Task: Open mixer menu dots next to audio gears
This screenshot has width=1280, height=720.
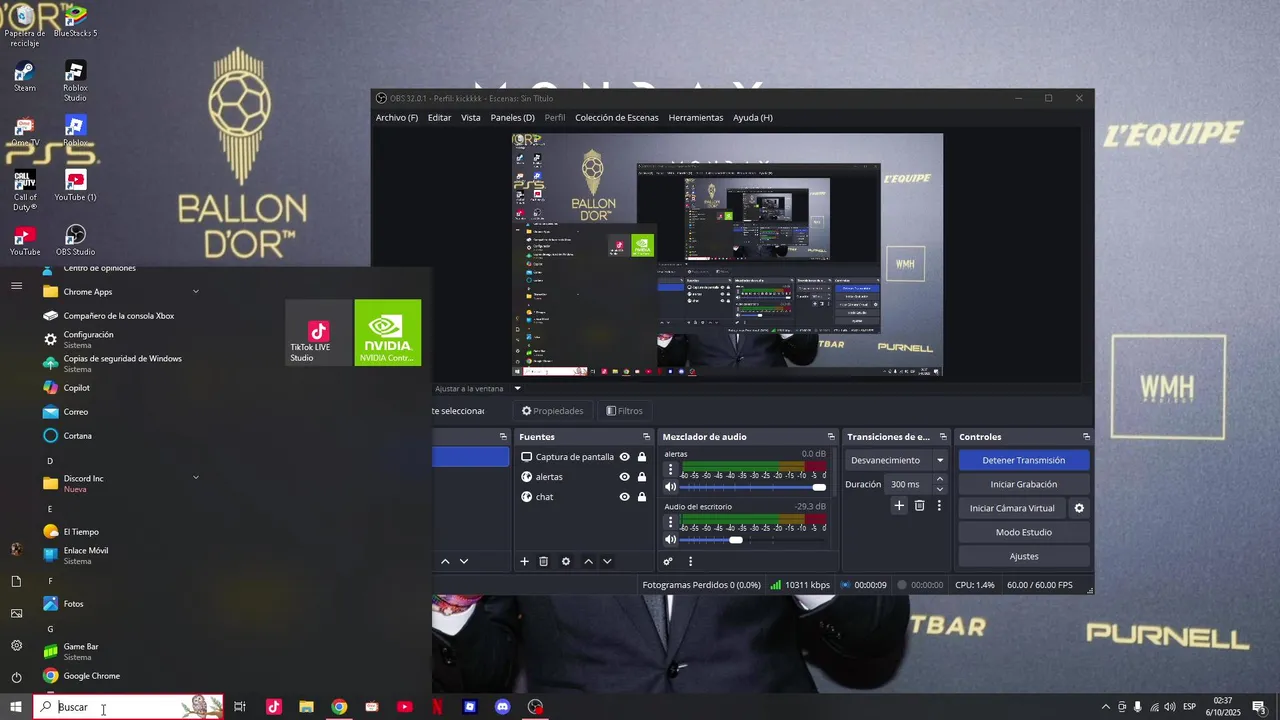Action: tap(690, 562)
